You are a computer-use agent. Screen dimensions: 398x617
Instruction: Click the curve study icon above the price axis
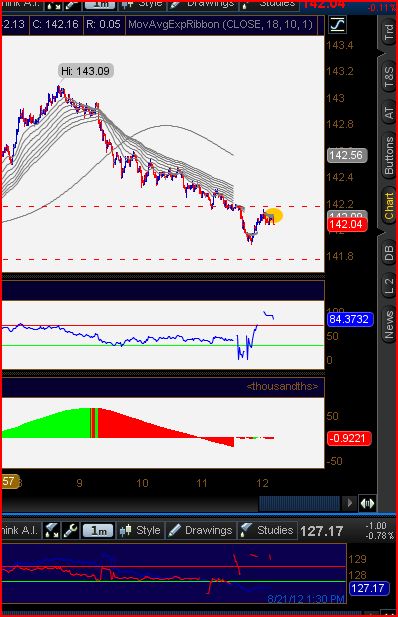(x=337, y=25)
